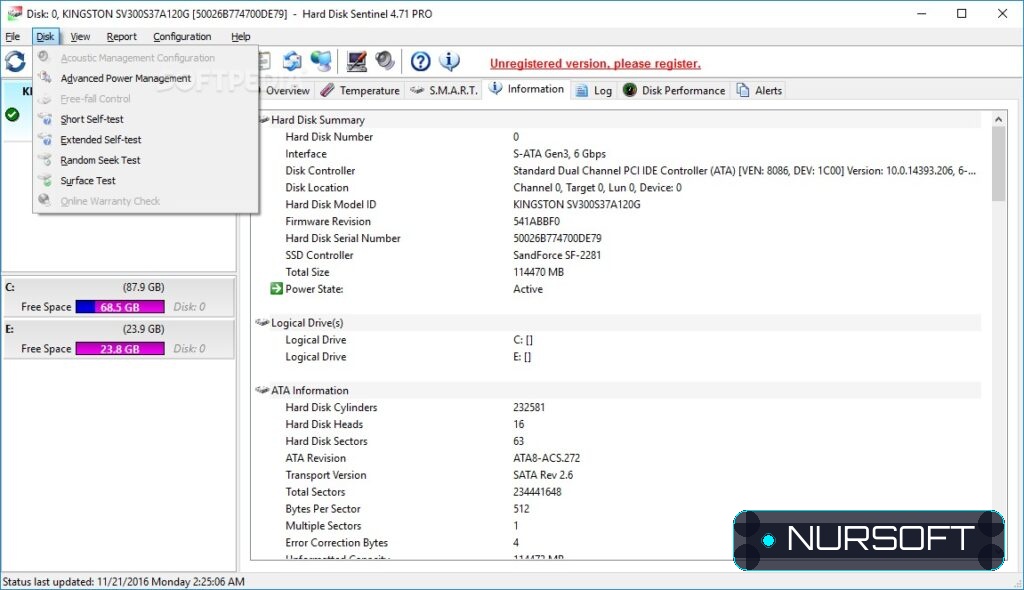Select the ATA Revision value ATA8-ACS.272
This screenshot has width=1024, height=590.
[546, 458]
